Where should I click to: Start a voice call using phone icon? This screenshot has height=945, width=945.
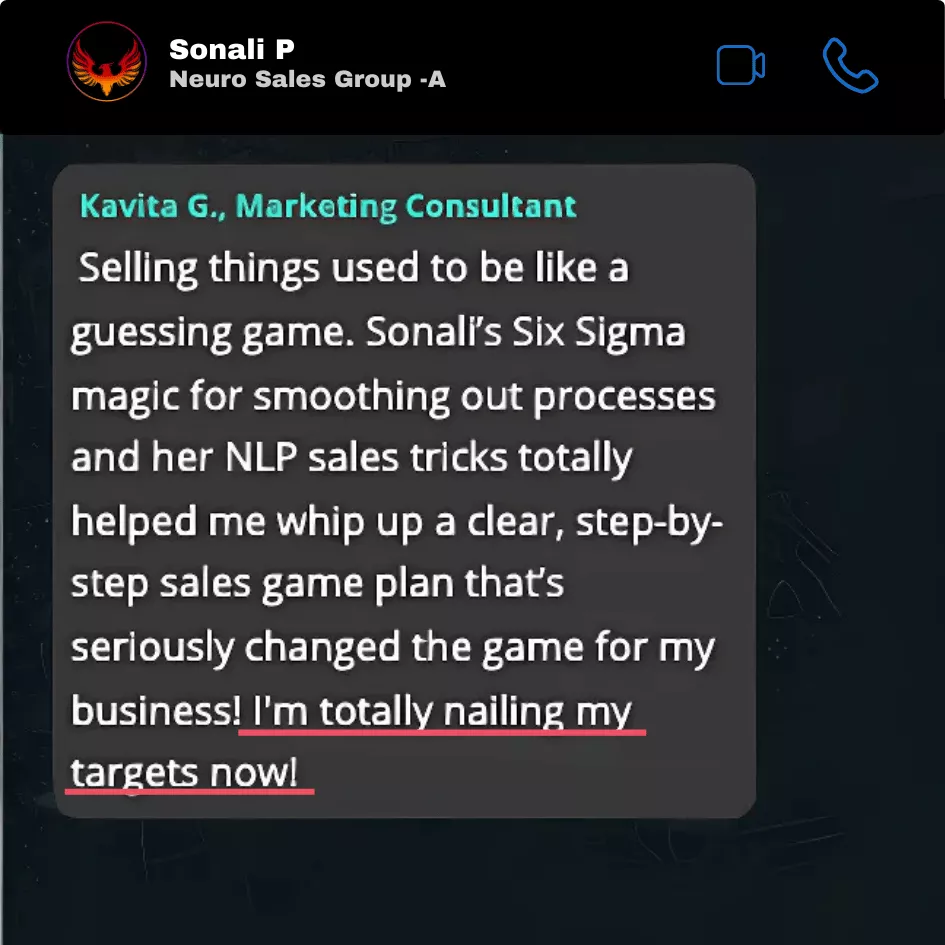850,66
